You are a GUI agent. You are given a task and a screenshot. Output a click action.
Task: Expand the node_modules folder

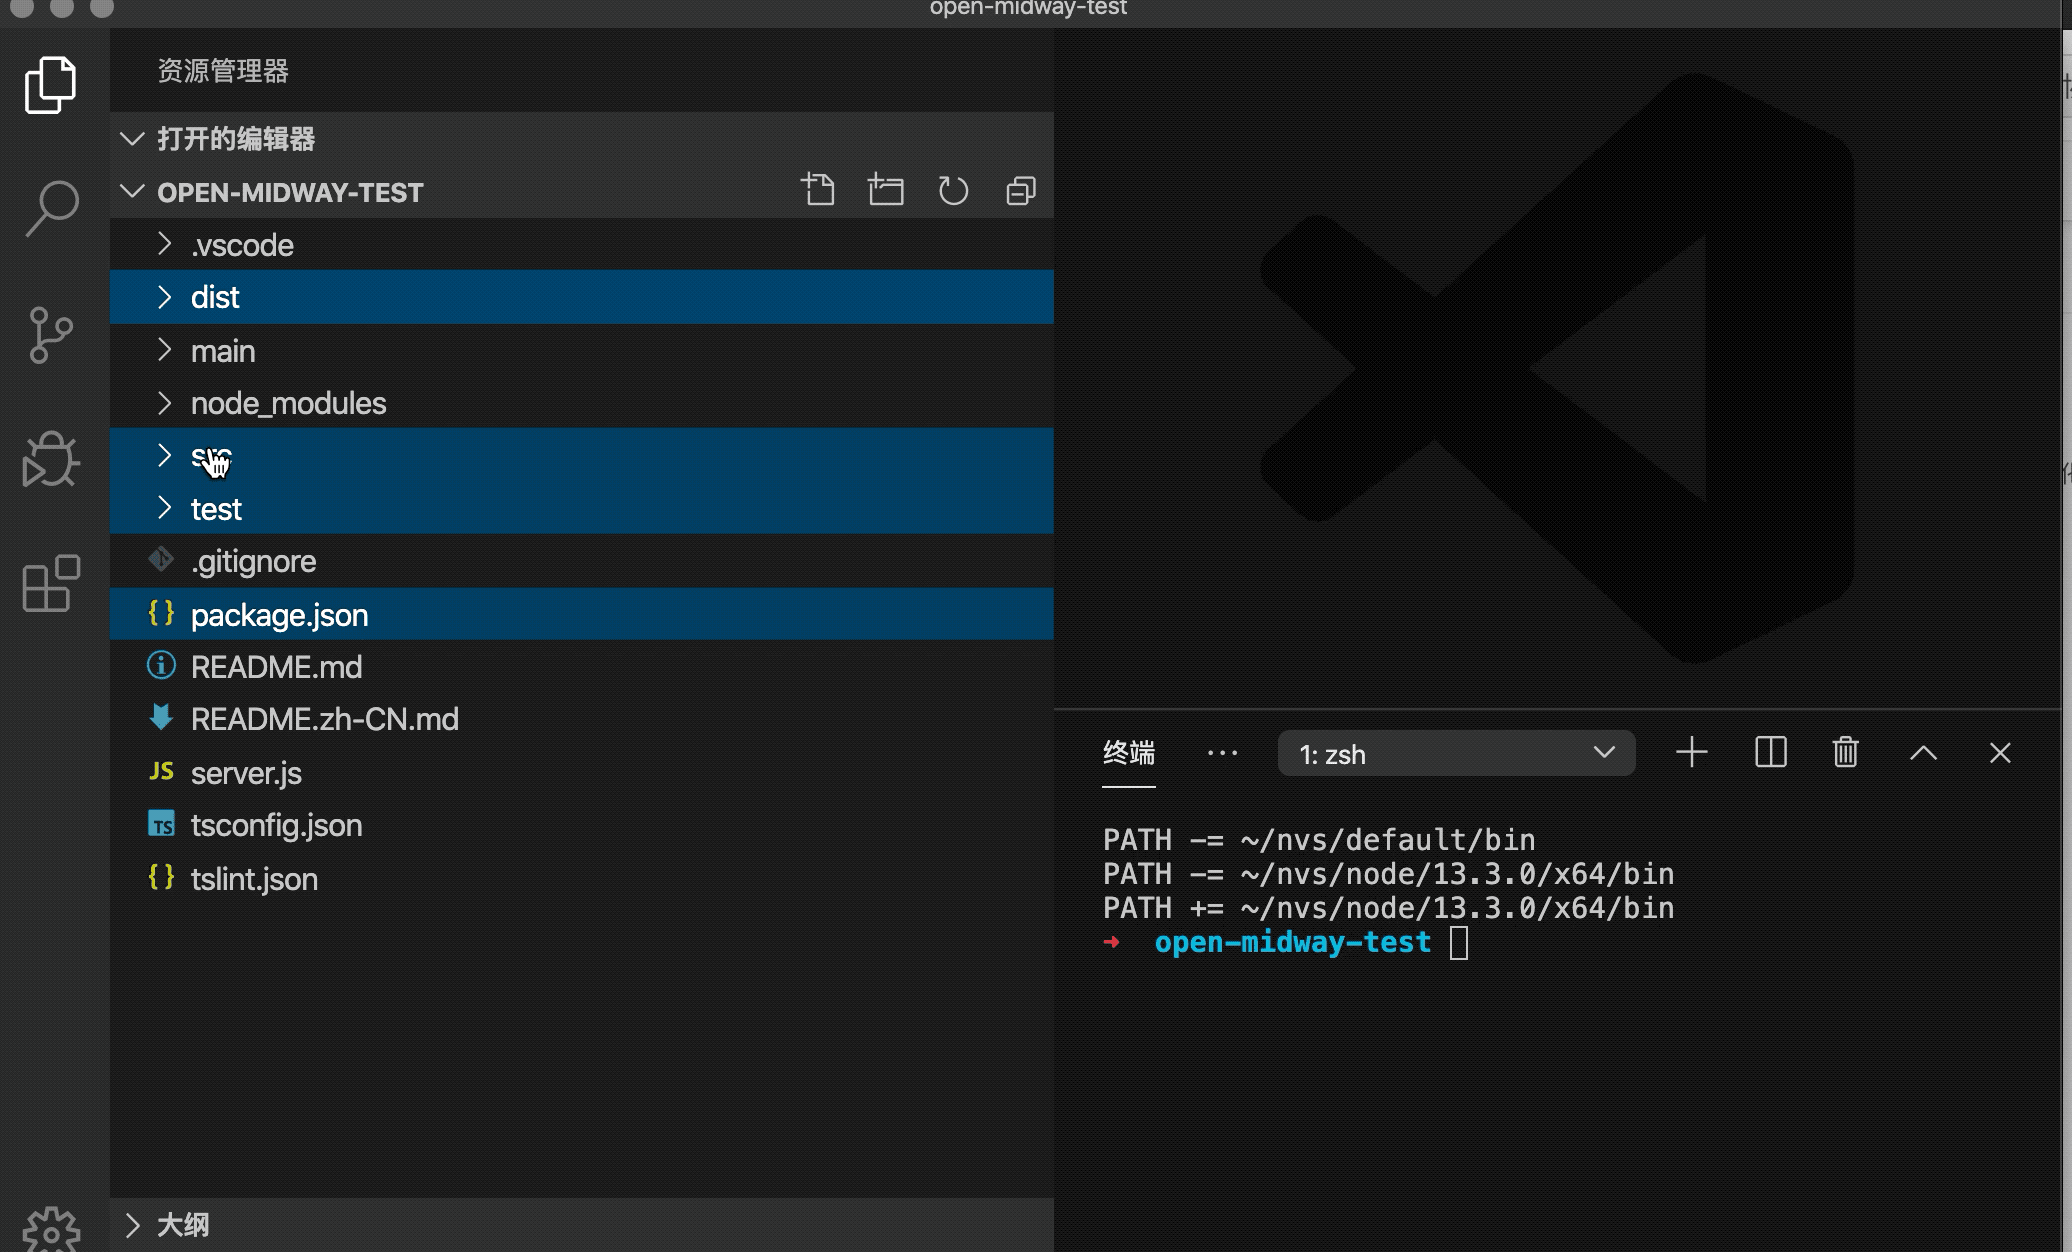coord(165,403)
